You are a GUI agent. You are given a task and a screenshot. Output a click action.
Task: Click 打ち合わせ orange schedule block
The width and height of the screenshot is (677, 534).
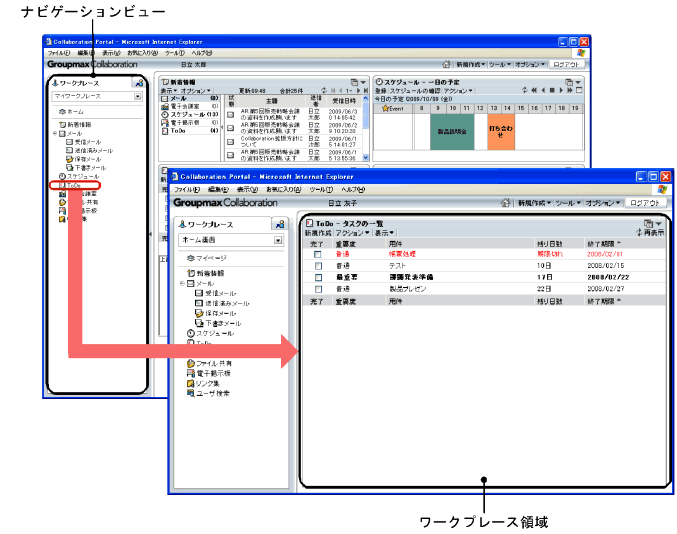[501, 132]
